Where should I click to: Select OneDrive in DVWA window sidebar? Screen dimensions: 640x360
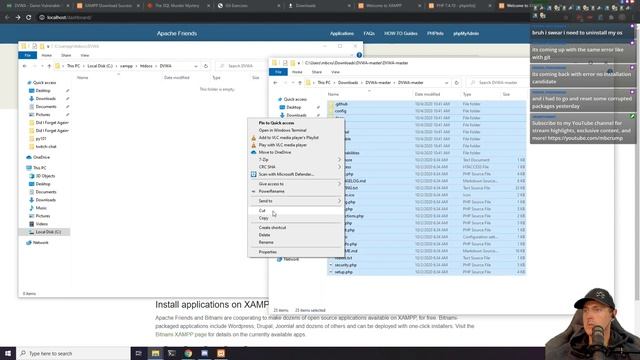[41, 157]
